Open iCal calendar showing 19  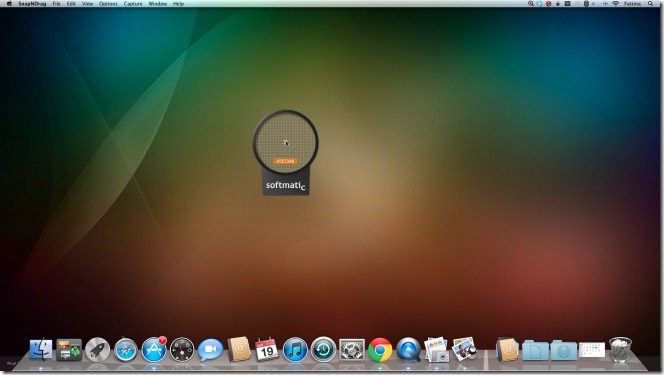(267, 349)
